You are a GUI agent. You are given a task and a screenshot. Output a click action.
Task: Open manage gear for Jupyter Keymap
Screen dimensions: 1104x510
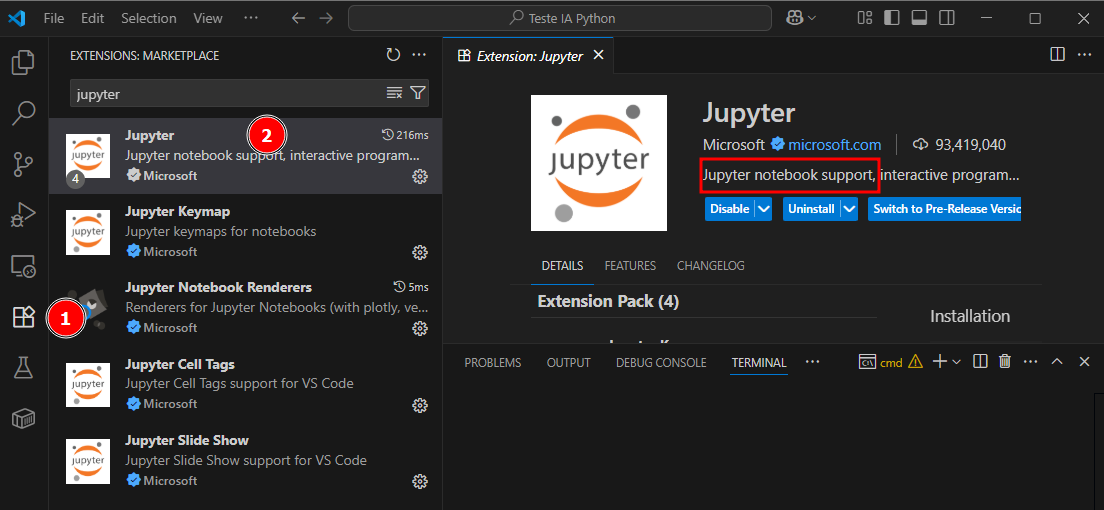coord(420,252)
